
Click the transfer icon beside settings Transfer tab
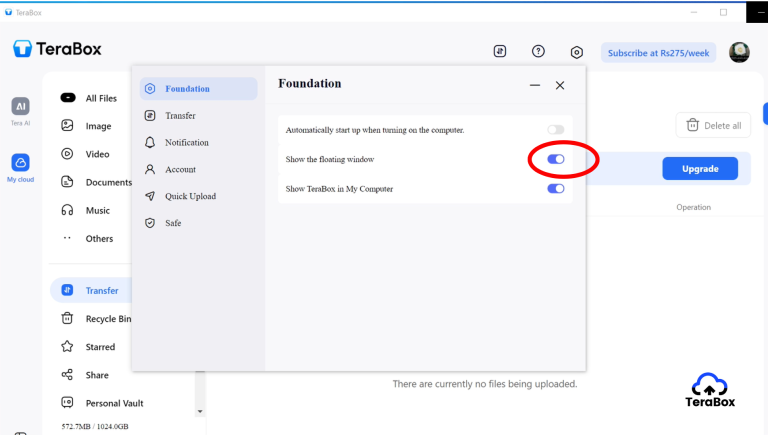click(x=150, y=116)
